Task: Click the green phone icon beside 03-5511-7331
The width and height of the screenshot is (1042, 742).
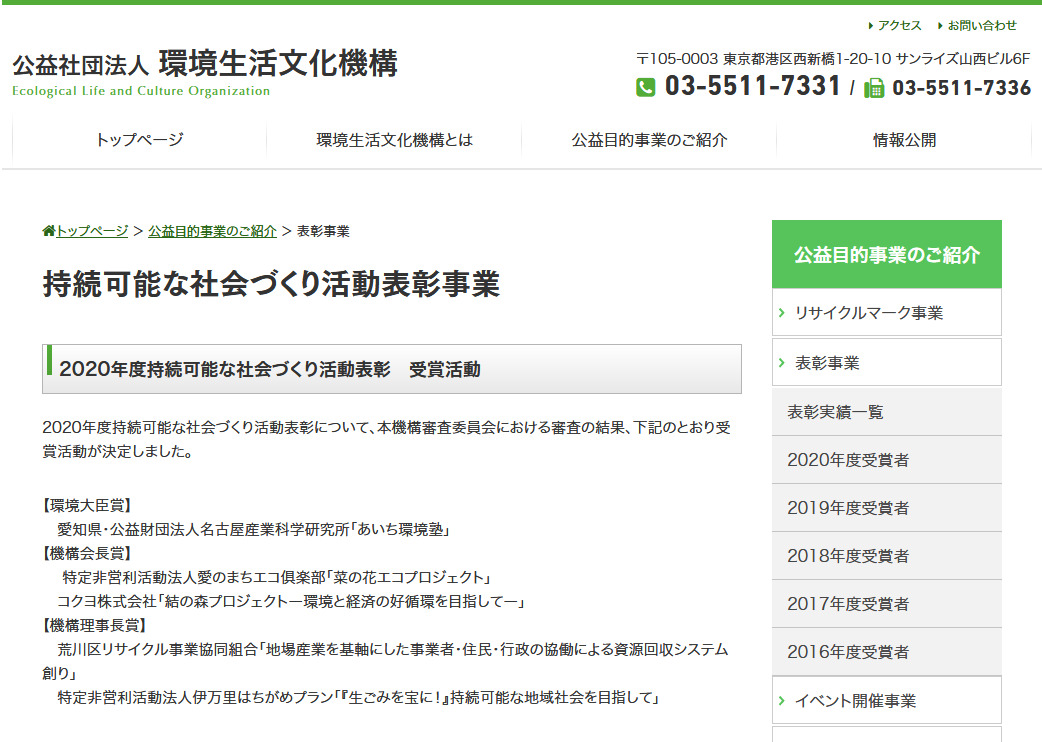Action: [646, 88]
